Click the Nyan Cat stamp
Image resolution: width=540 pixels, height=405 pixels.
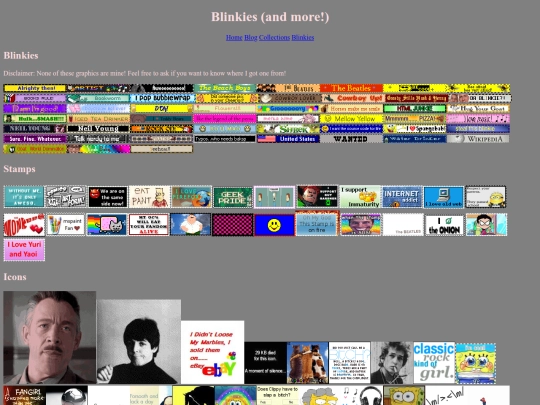point(107,225)
